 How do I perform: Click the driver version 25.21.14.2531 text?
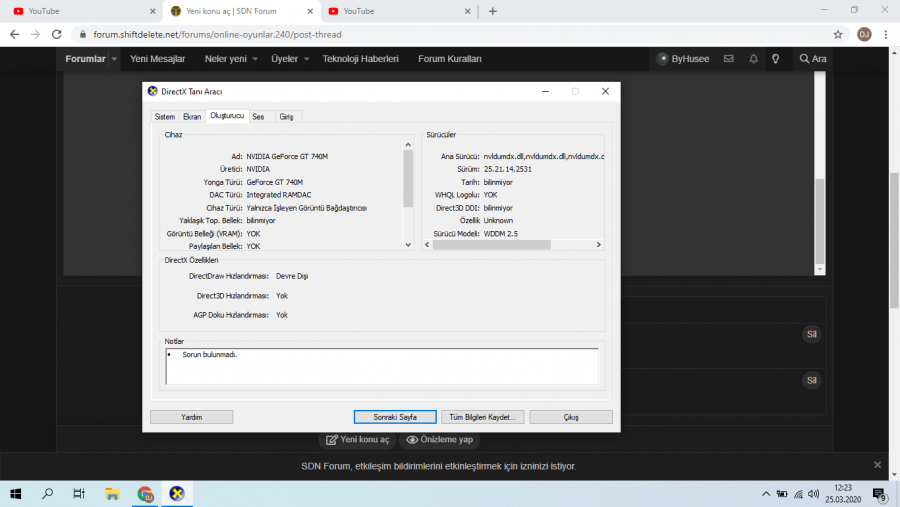click(x=507, y=169)
